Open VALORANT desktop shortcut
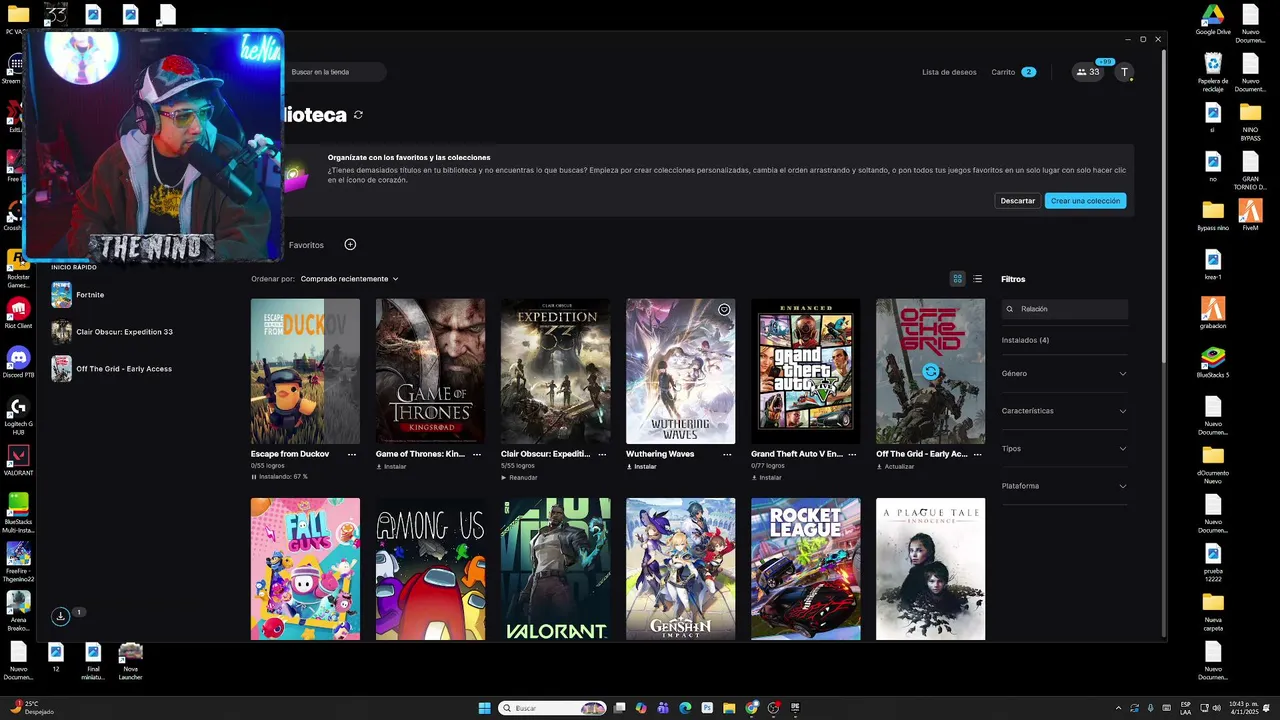 [17, 460]
